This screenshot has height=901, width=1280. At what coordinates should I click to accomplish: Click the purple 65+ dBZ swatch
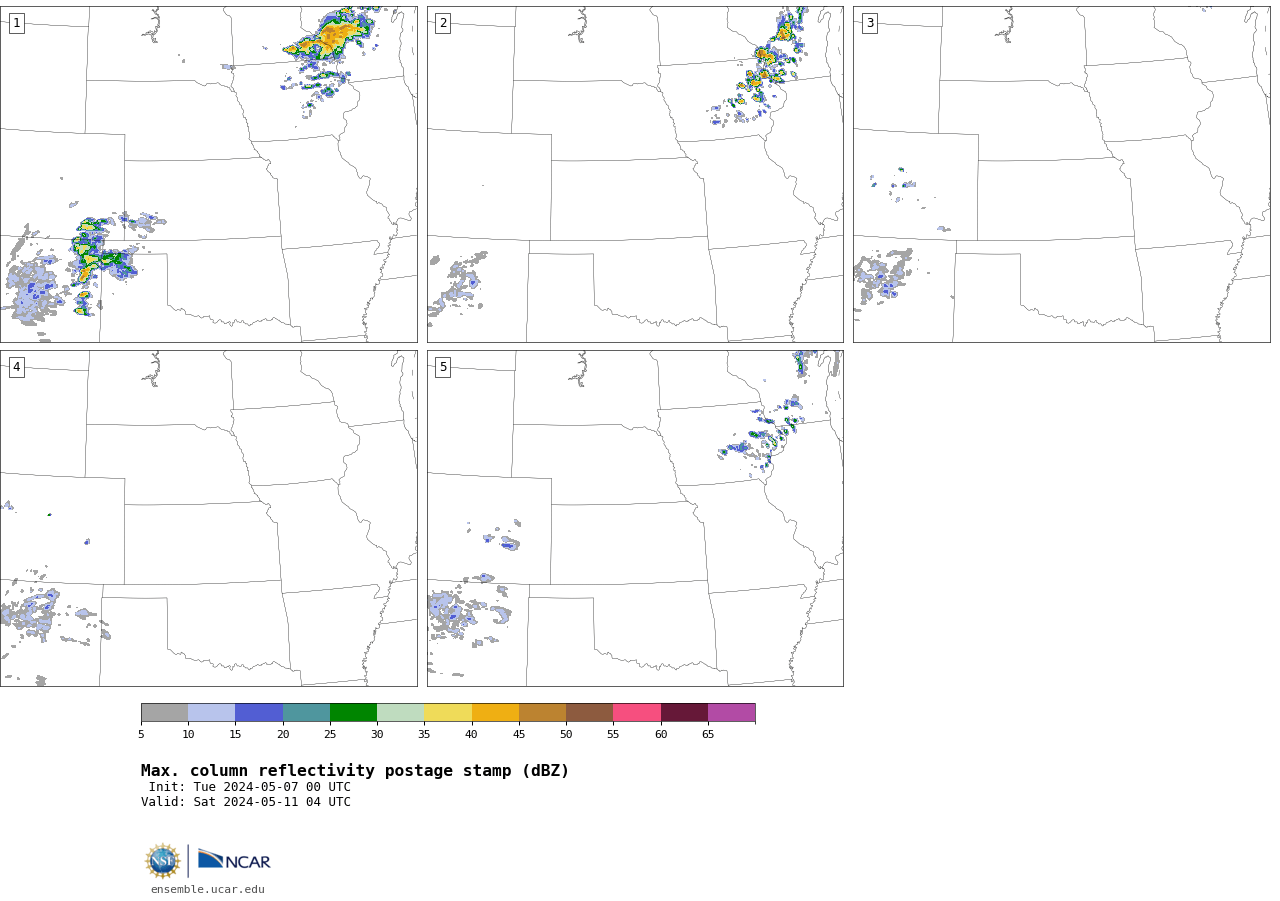pyautogui.click(x=731, y=713)
